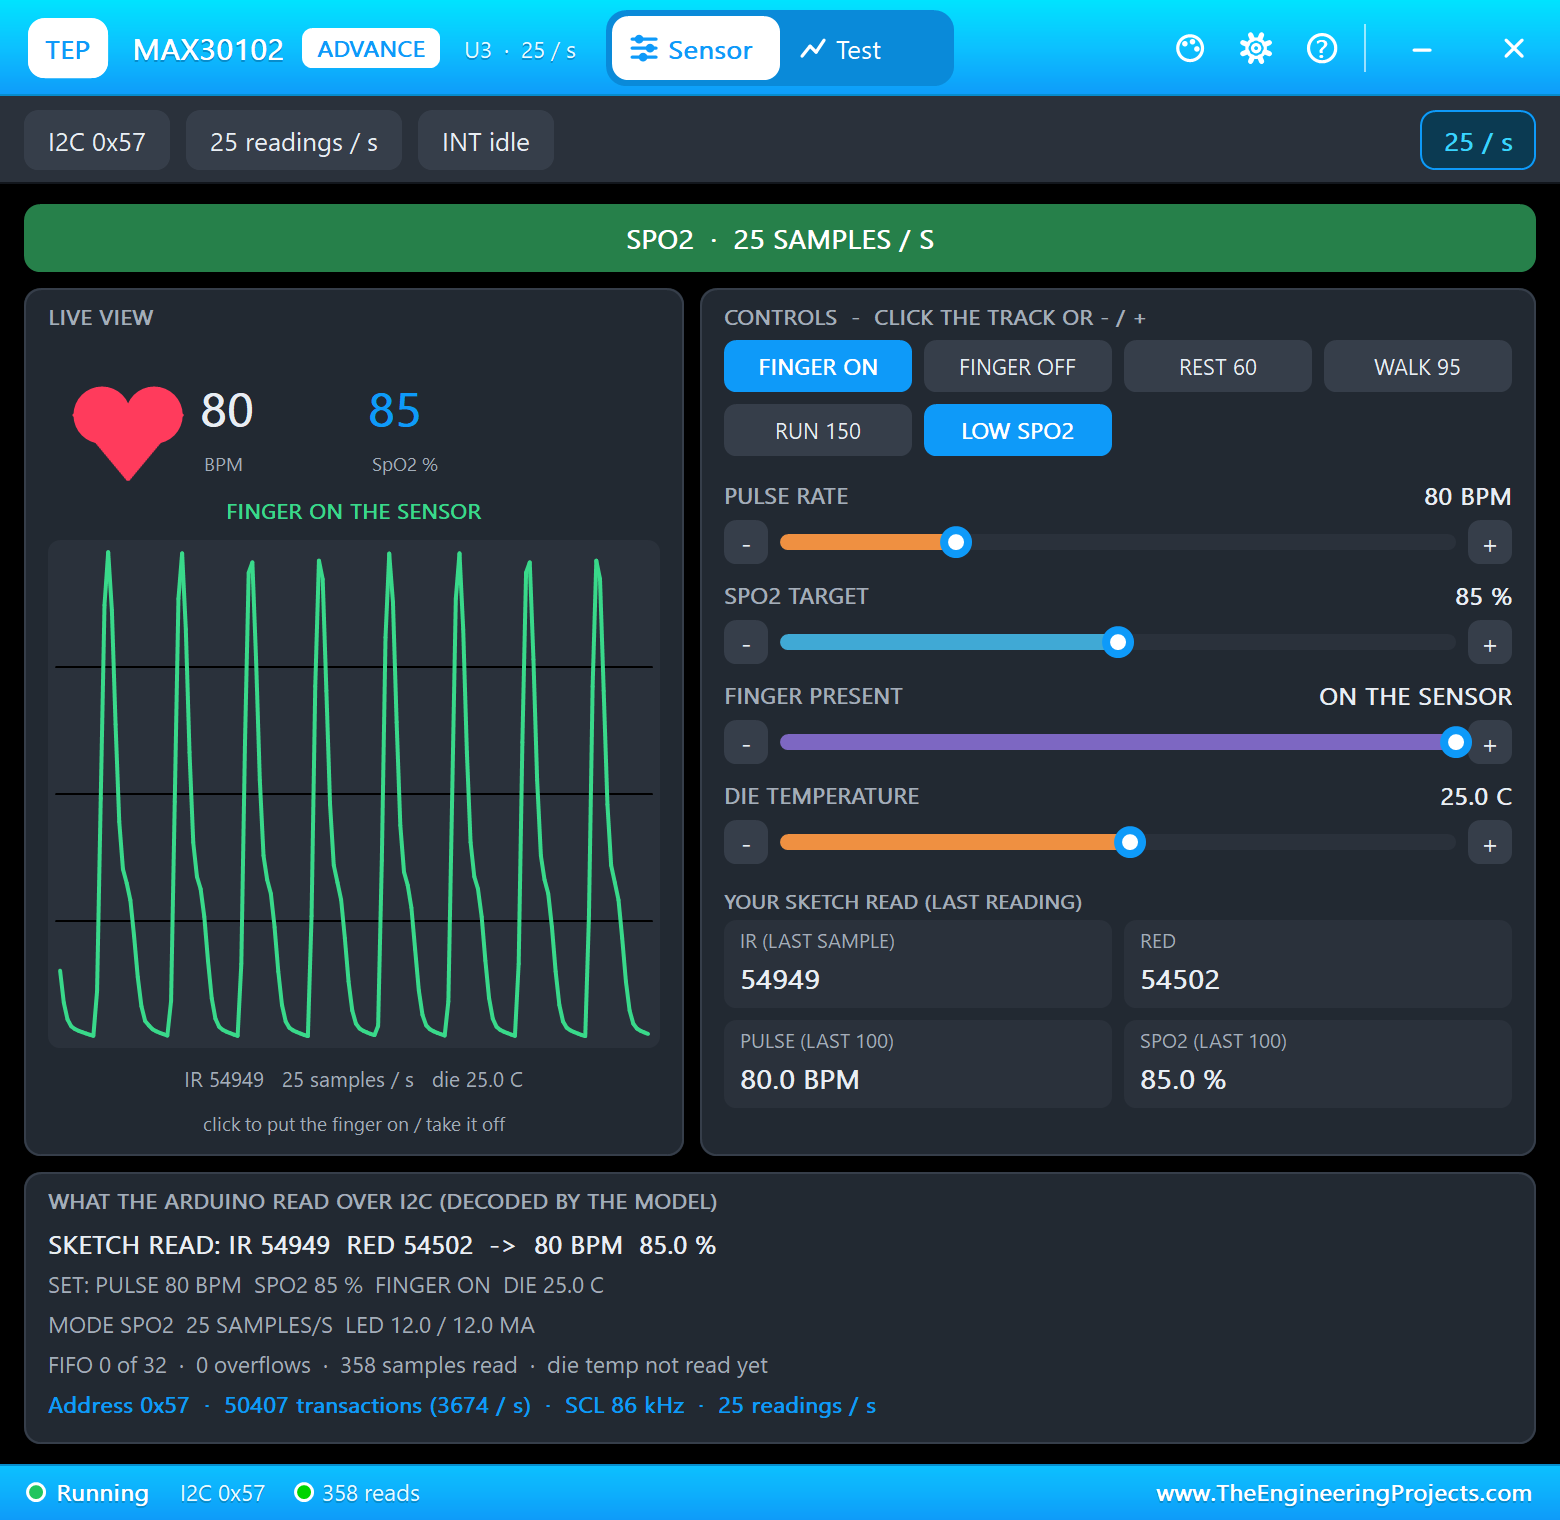Viewport: 1560px width, 1520px height.
Task: Click the pulse rate slider track
Action: pos(1118,542)
